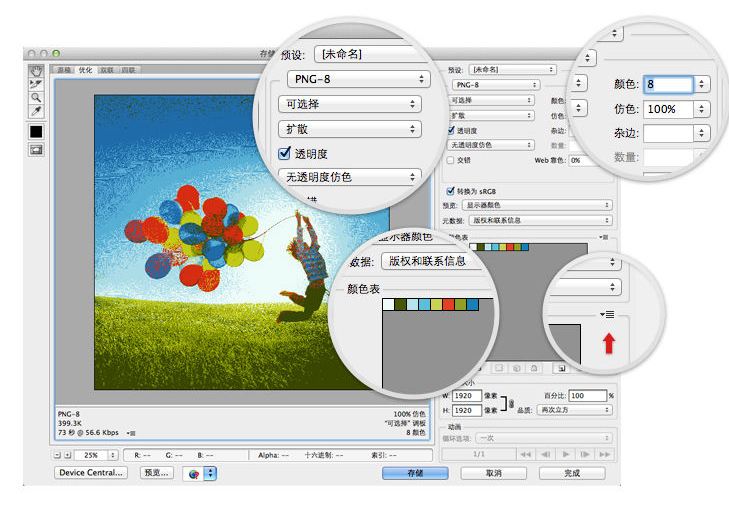Toggle the constrain proportions link icon

[511, 403]
